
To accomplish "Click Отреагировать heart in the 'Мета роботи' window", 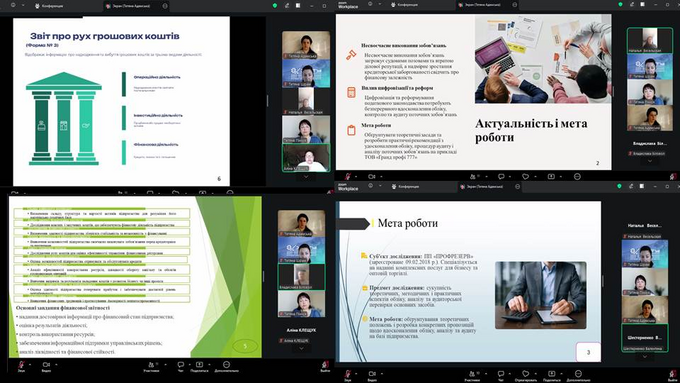I will pyautogui.click(x=526, y=375).
